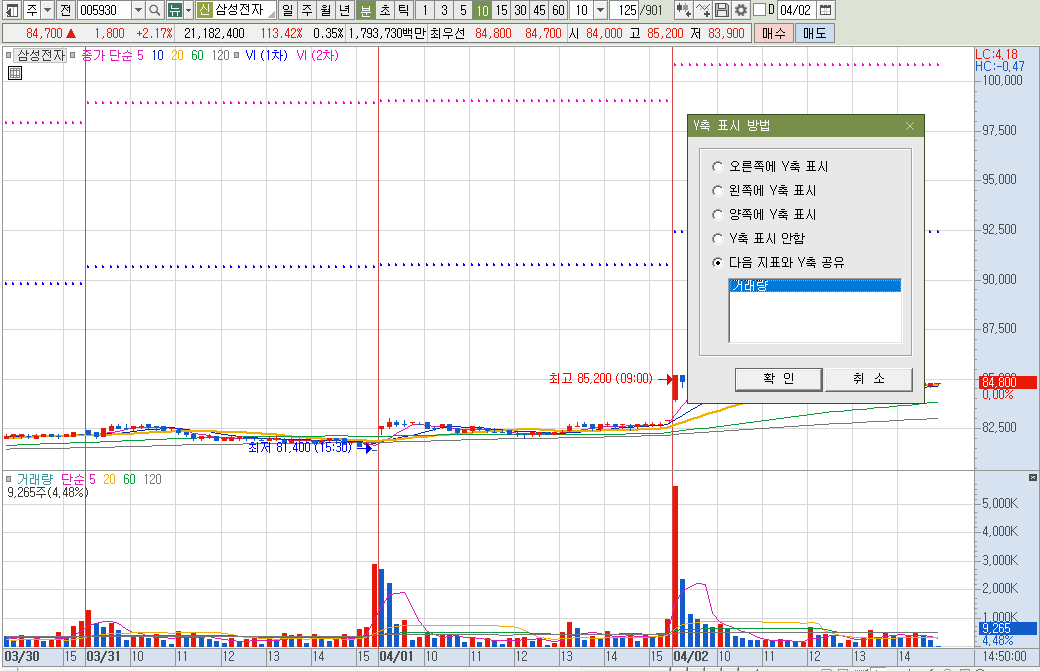The width and height of the screenshot is (1040, 671).
Task: Click the 최저 81,400 (15:30) annotation
Action: (300, 448)
